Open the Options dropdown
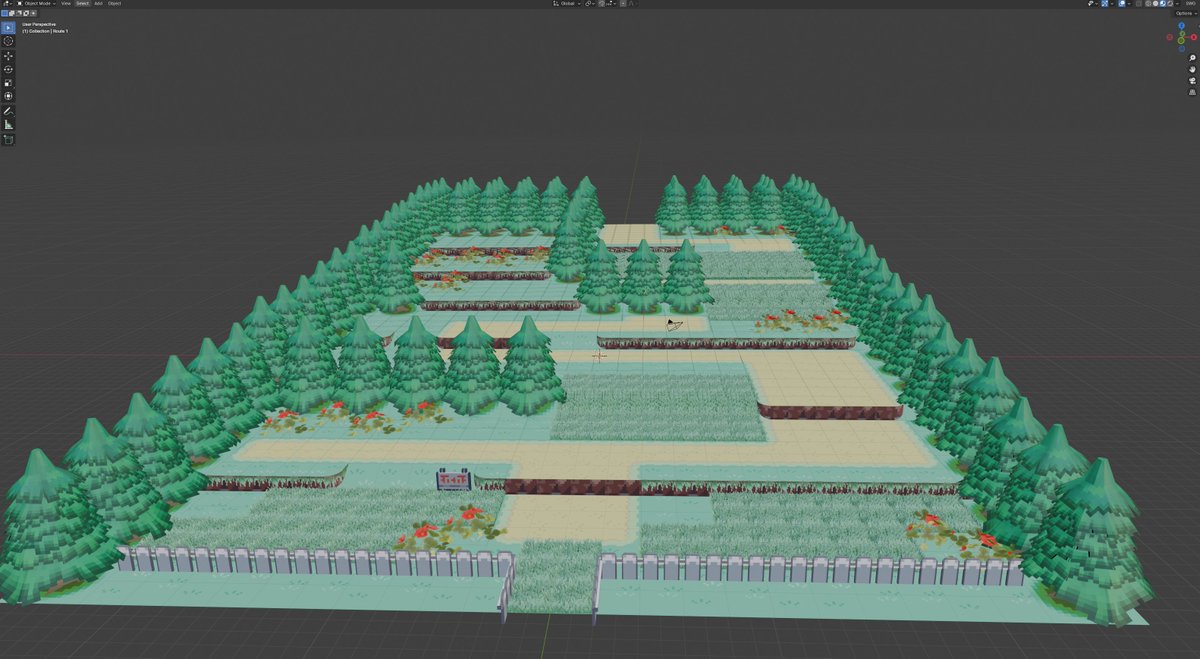 (x=1186, y=13)
